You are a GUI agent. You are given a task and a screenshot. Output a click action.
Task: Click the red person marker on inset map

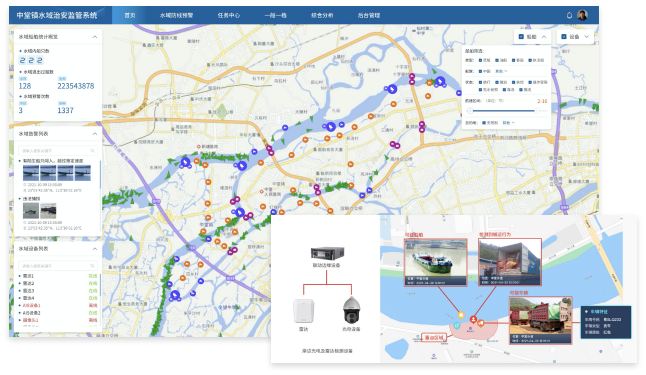[x=473, y=319]
